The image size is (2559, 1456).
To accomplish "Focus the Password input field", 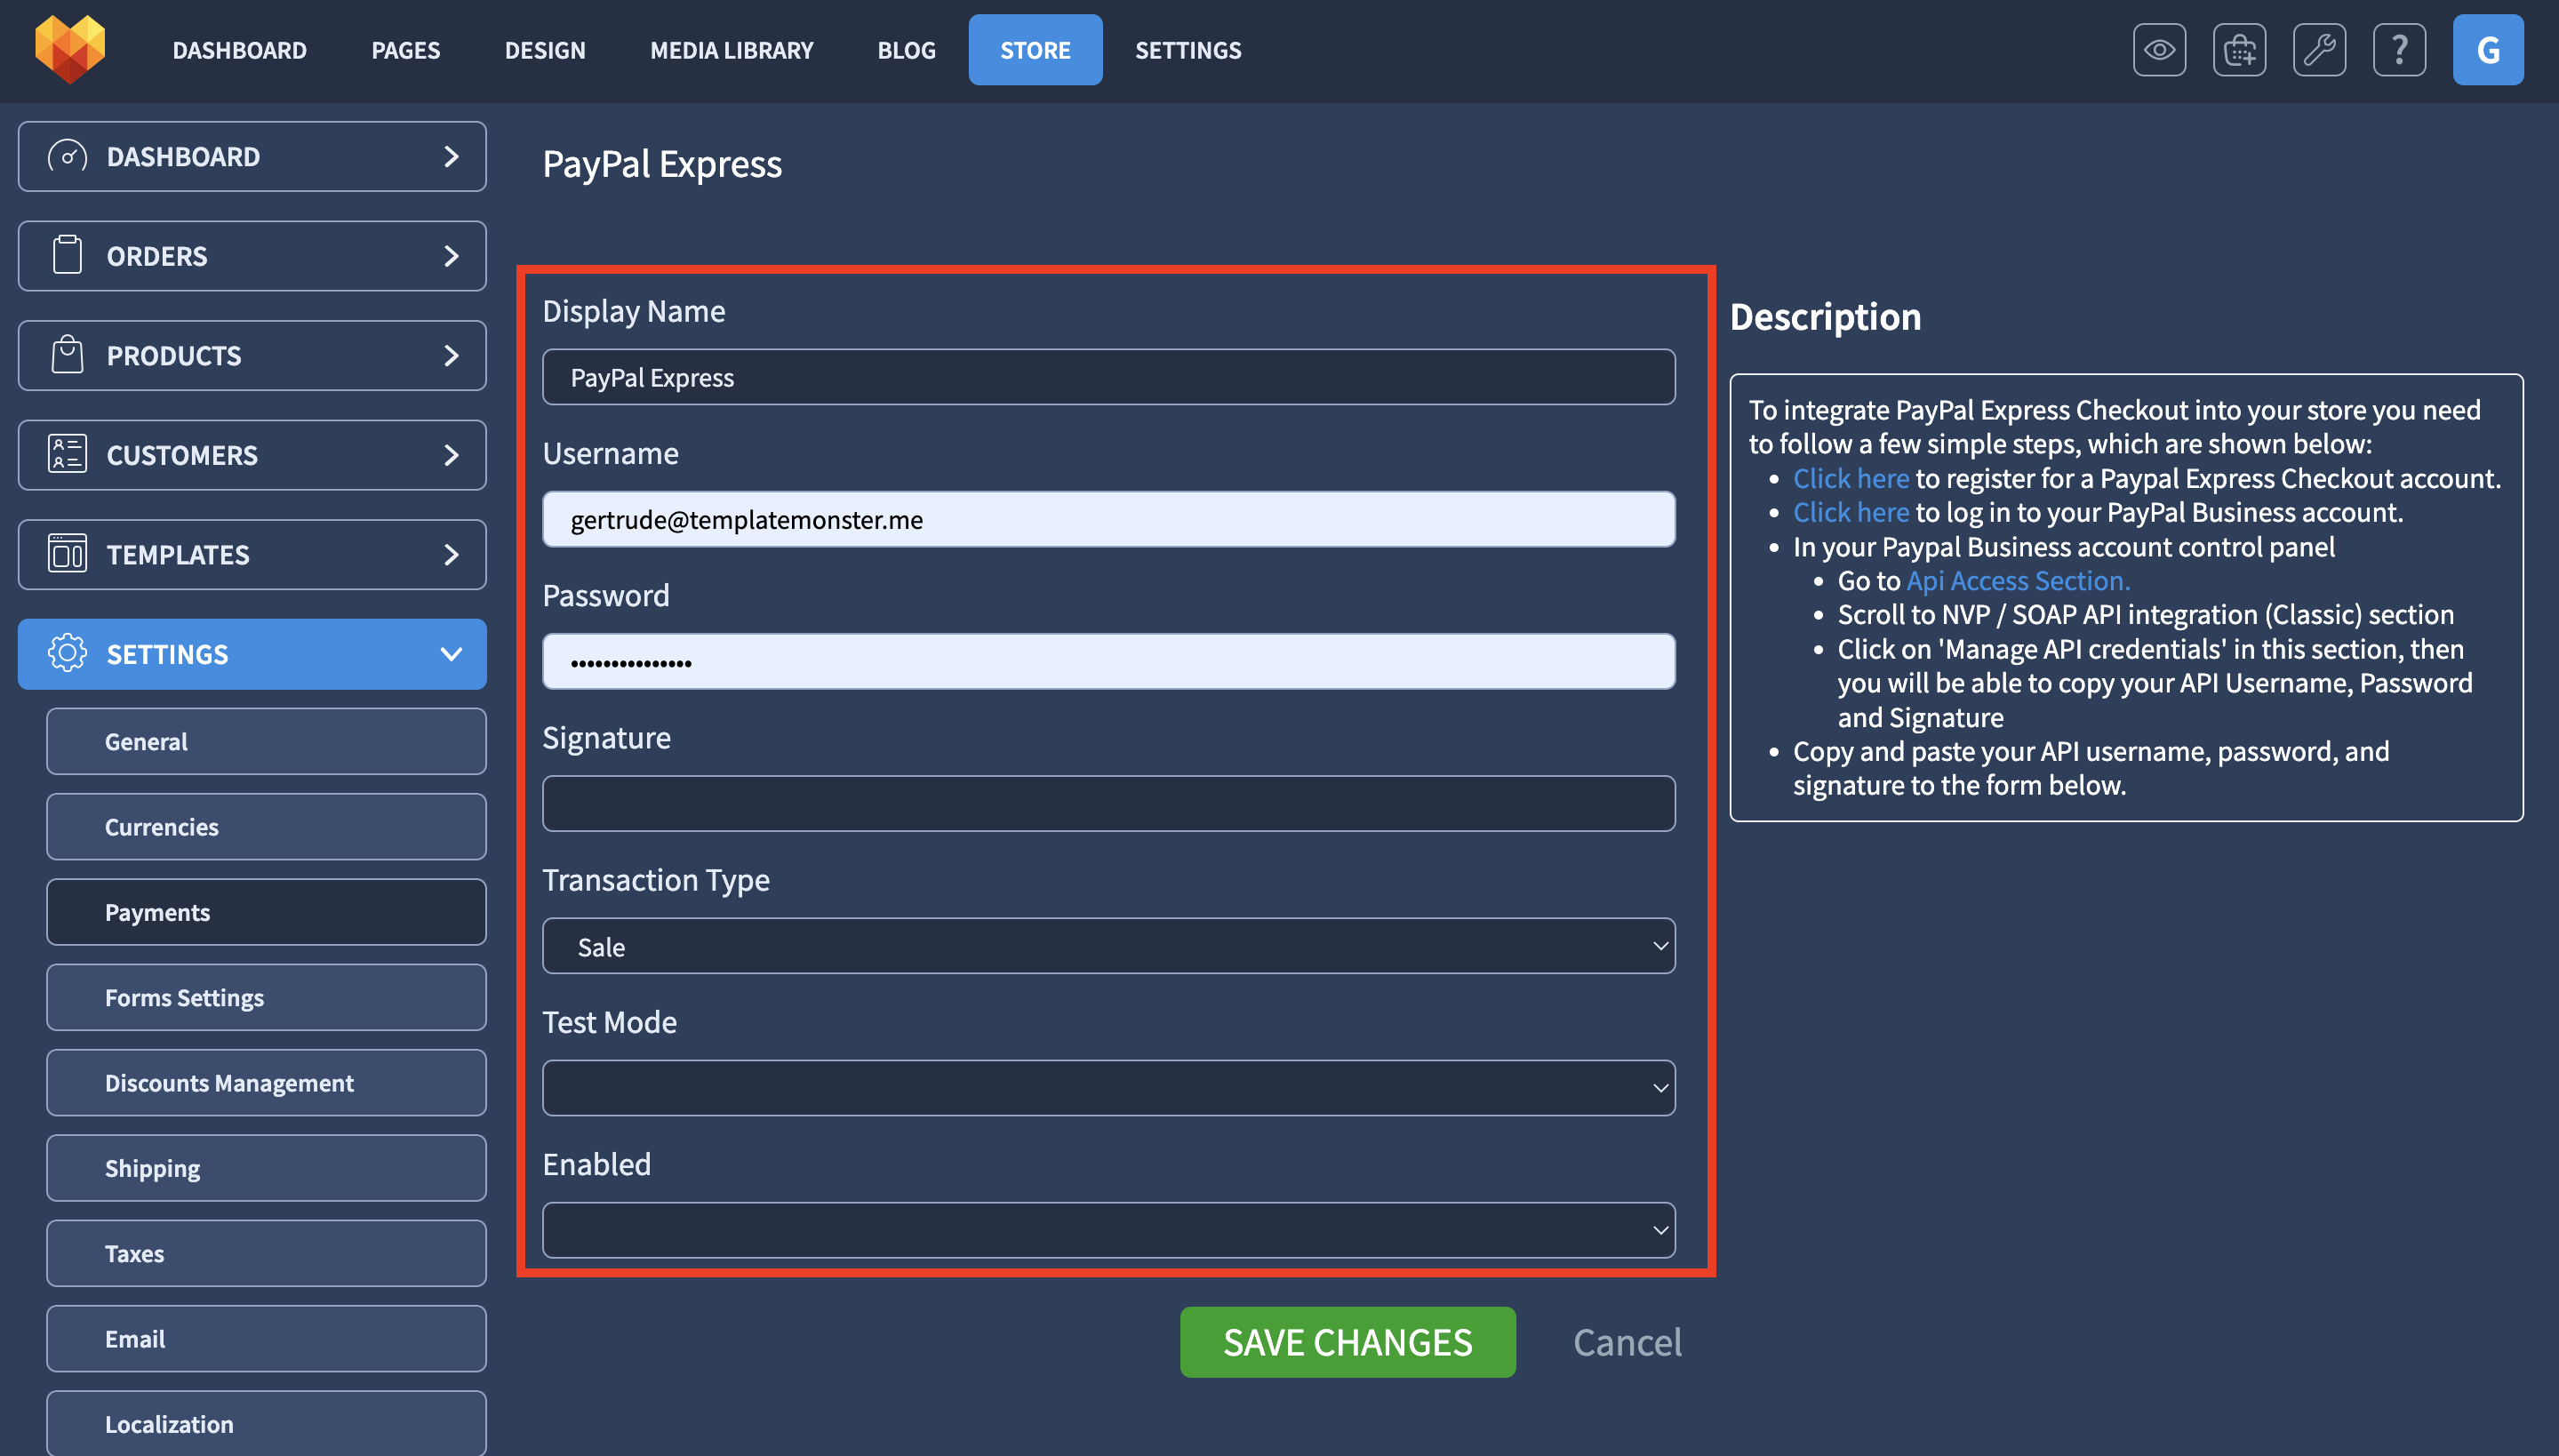I will [1108, 661].
